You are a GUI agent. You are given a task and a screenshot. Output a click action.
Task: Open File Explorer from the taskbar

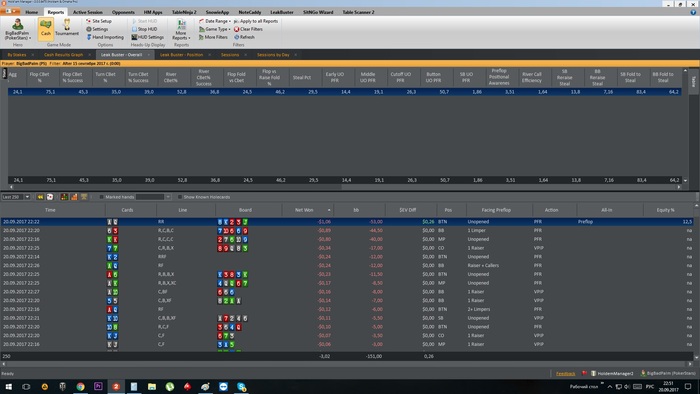(152, 387)
